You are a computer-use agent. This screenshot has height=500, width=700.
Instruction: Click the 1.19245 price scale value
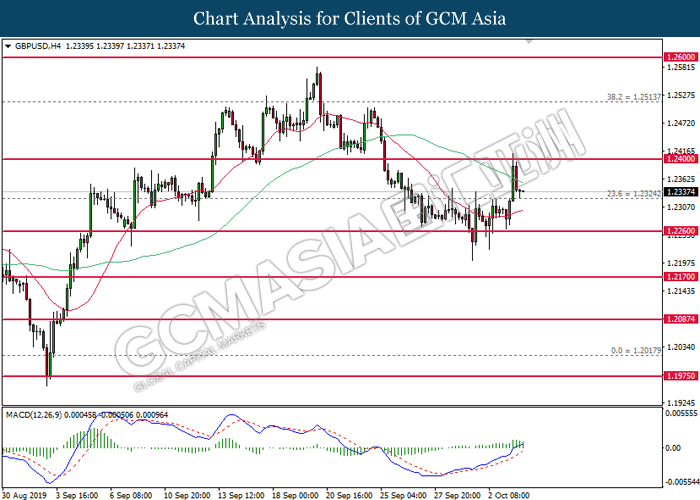point(681,402)
